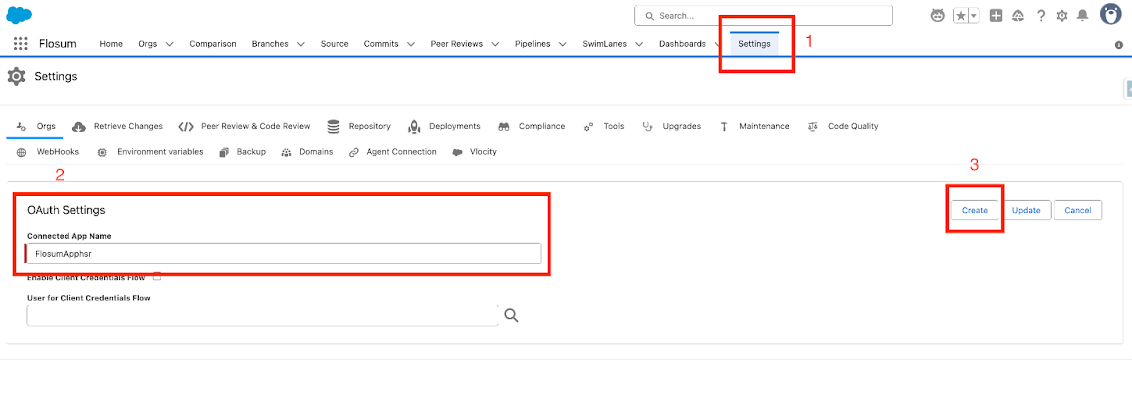Open the Dashboards nav item
The image size is (1132, 406).
tap(682, 43)
